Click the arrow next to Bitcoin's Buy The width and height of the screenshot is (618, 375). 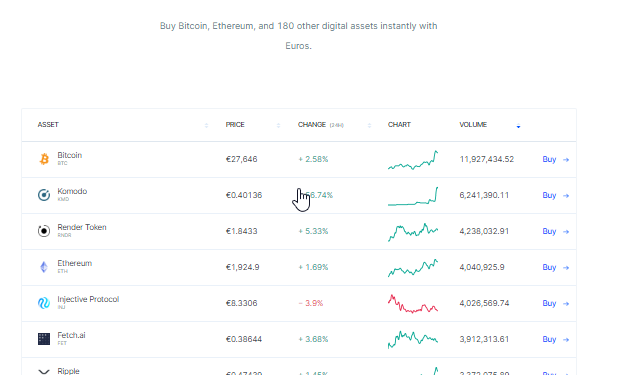566,160
